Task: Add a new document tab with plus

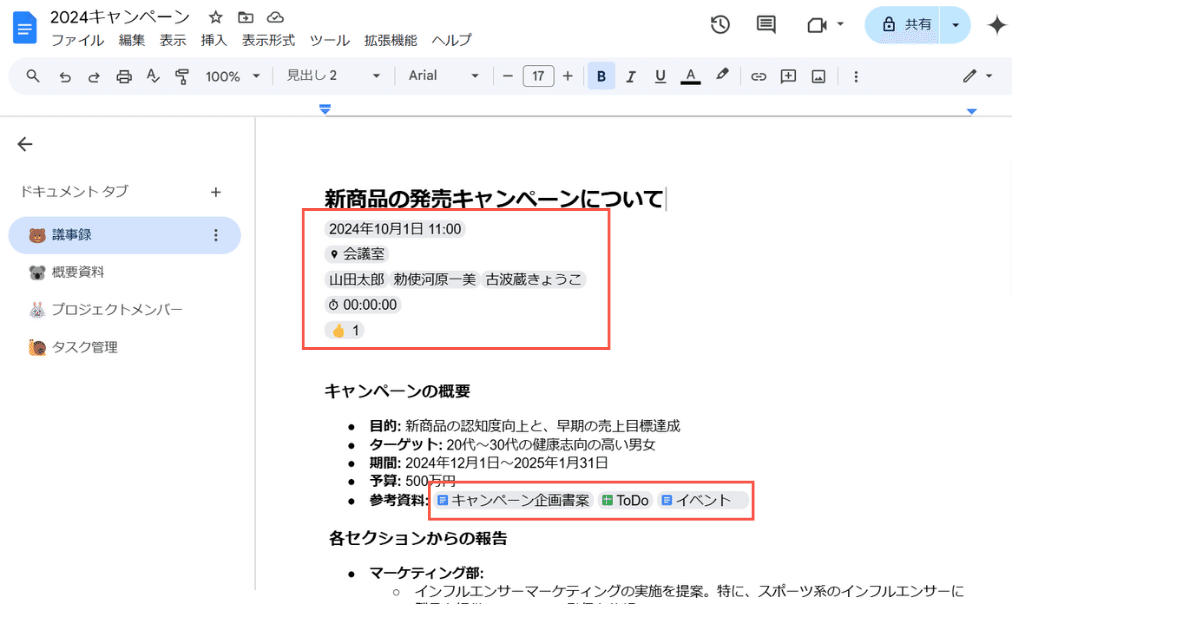Action: click(x=215, y=192)
